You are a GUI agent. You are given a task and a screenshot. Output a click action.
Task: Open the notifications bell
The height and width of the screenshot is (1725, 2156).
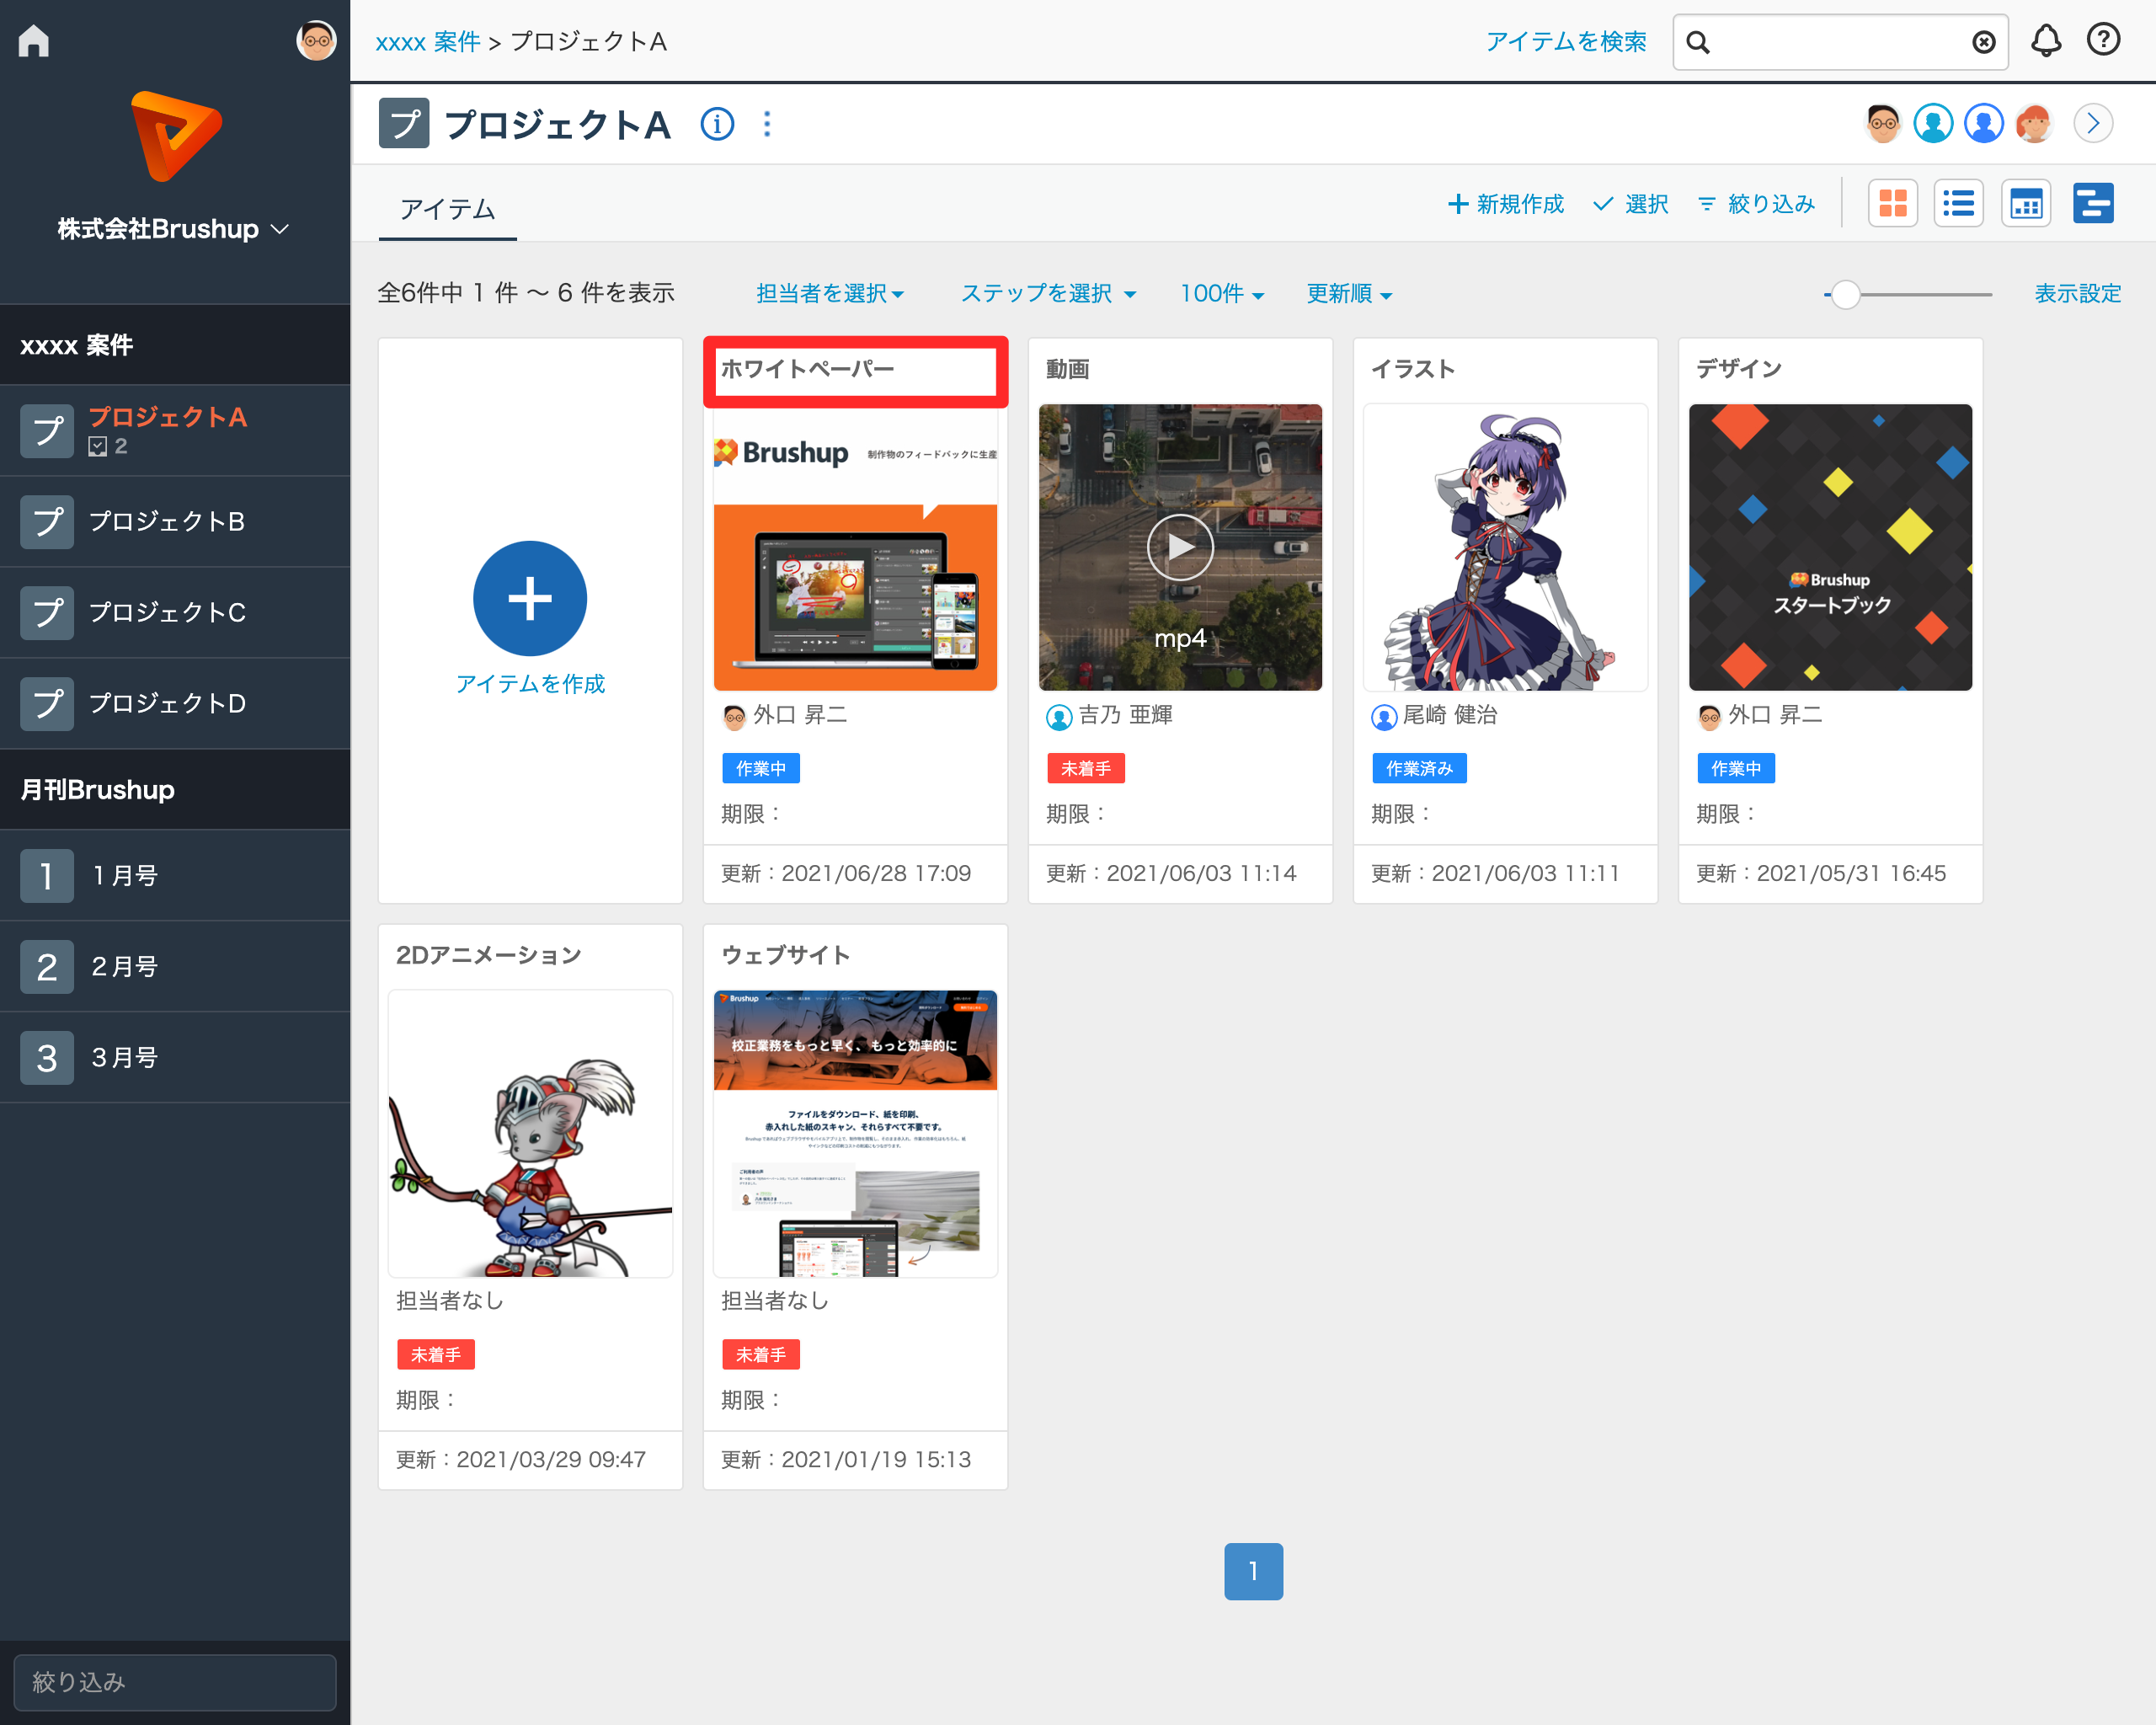coord(2046,41)
